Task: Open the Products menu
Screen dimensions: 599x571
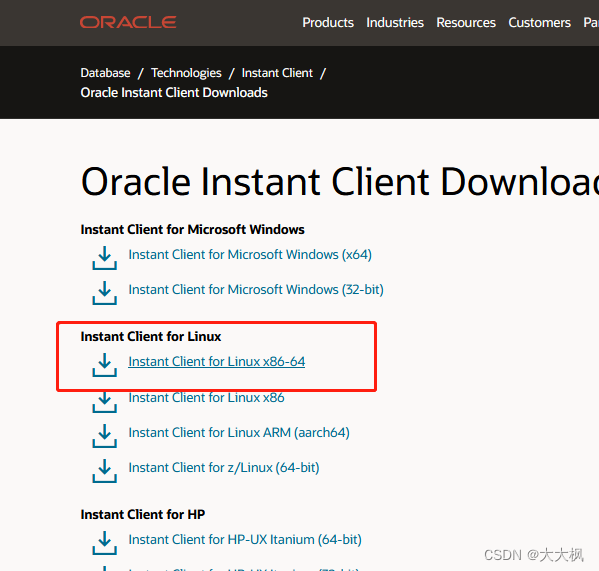Action: 328,23
